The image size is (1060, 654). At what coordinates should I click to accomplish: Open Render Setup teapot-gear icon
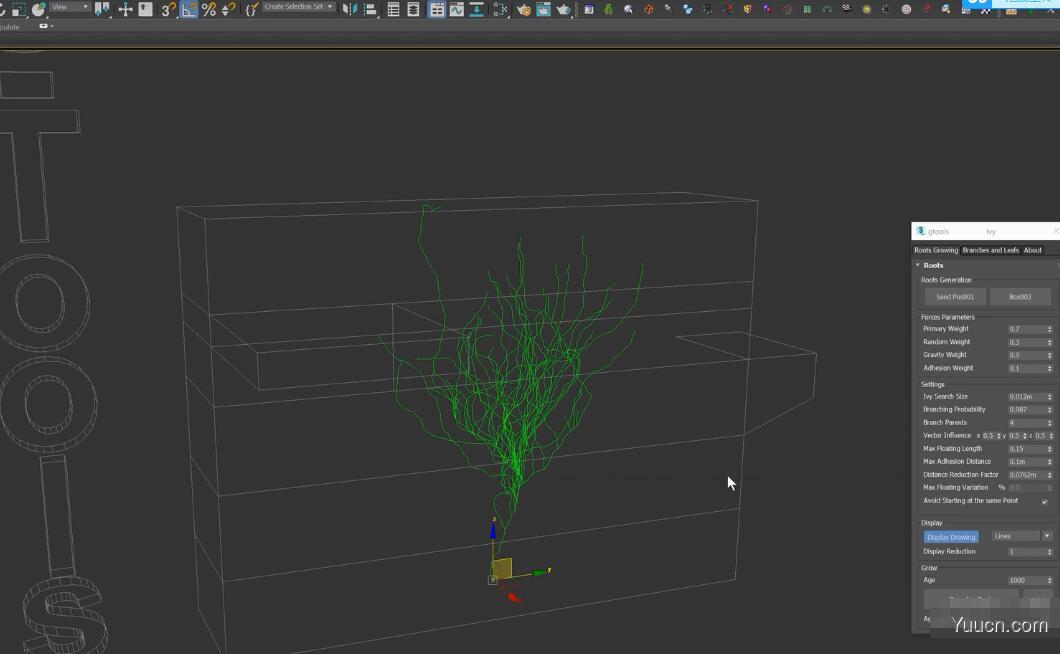[523, 9]
